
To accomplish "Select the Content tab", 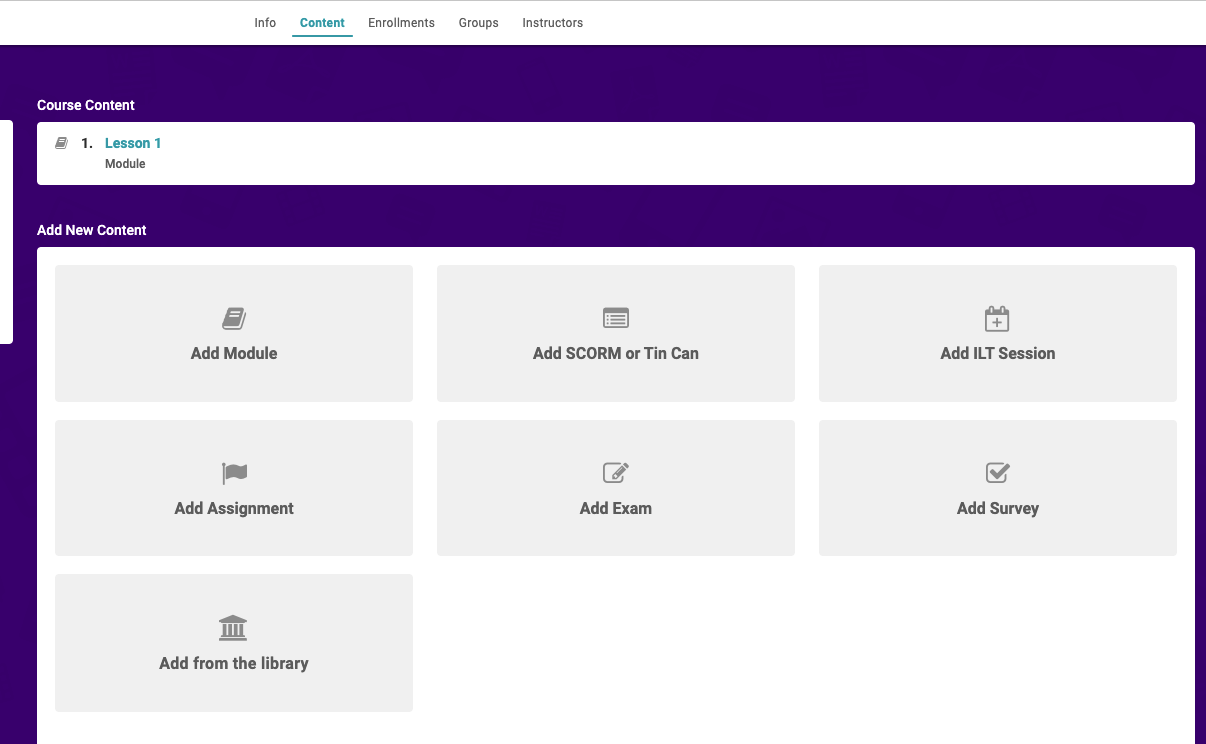I will click(322, 23).
